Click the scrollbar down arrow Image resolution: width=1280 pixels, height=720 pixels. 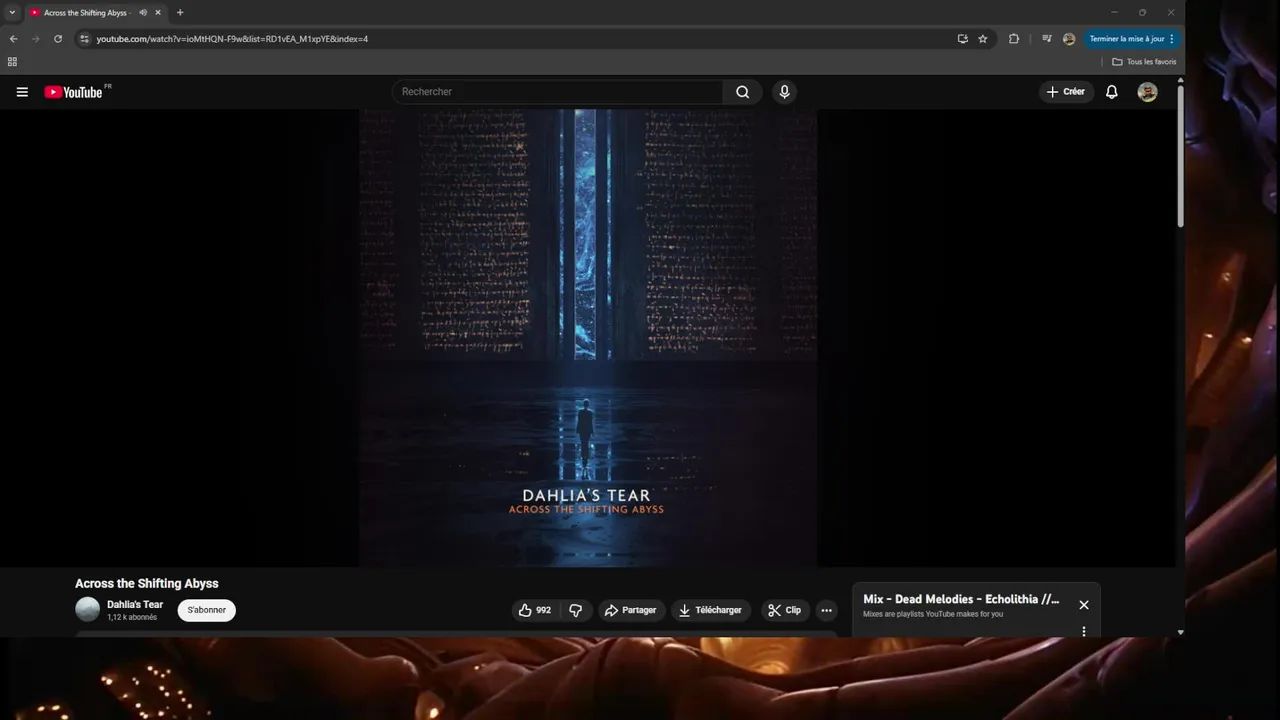(x=1180, y=632)
